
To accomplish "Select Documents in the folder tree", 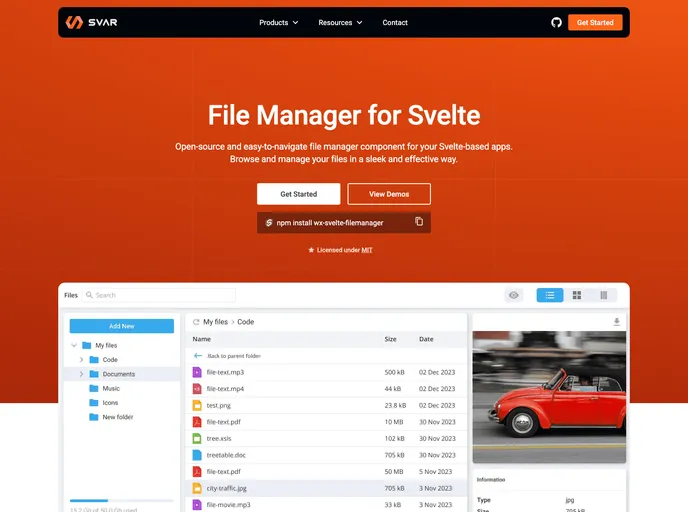I will point(118,374).
